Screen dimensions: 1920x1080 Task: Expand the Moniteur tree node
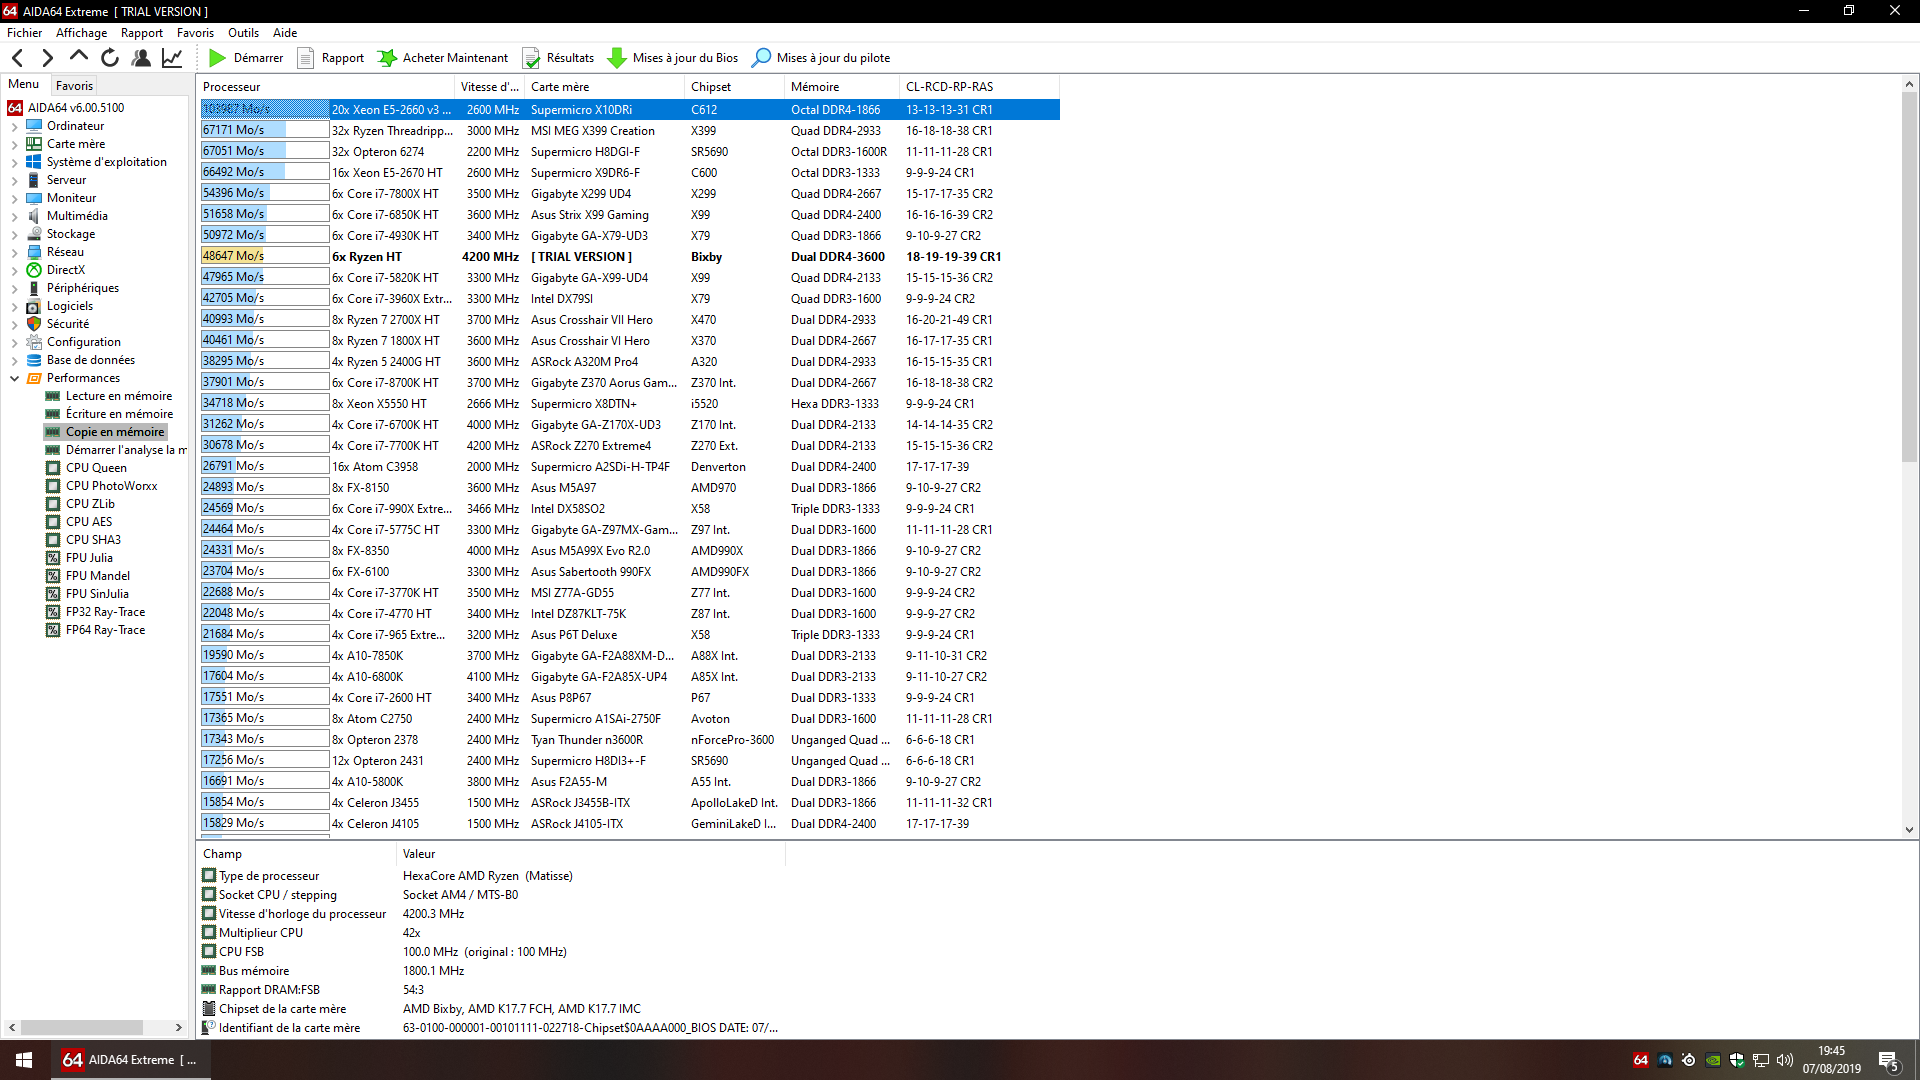click(14, 199)
